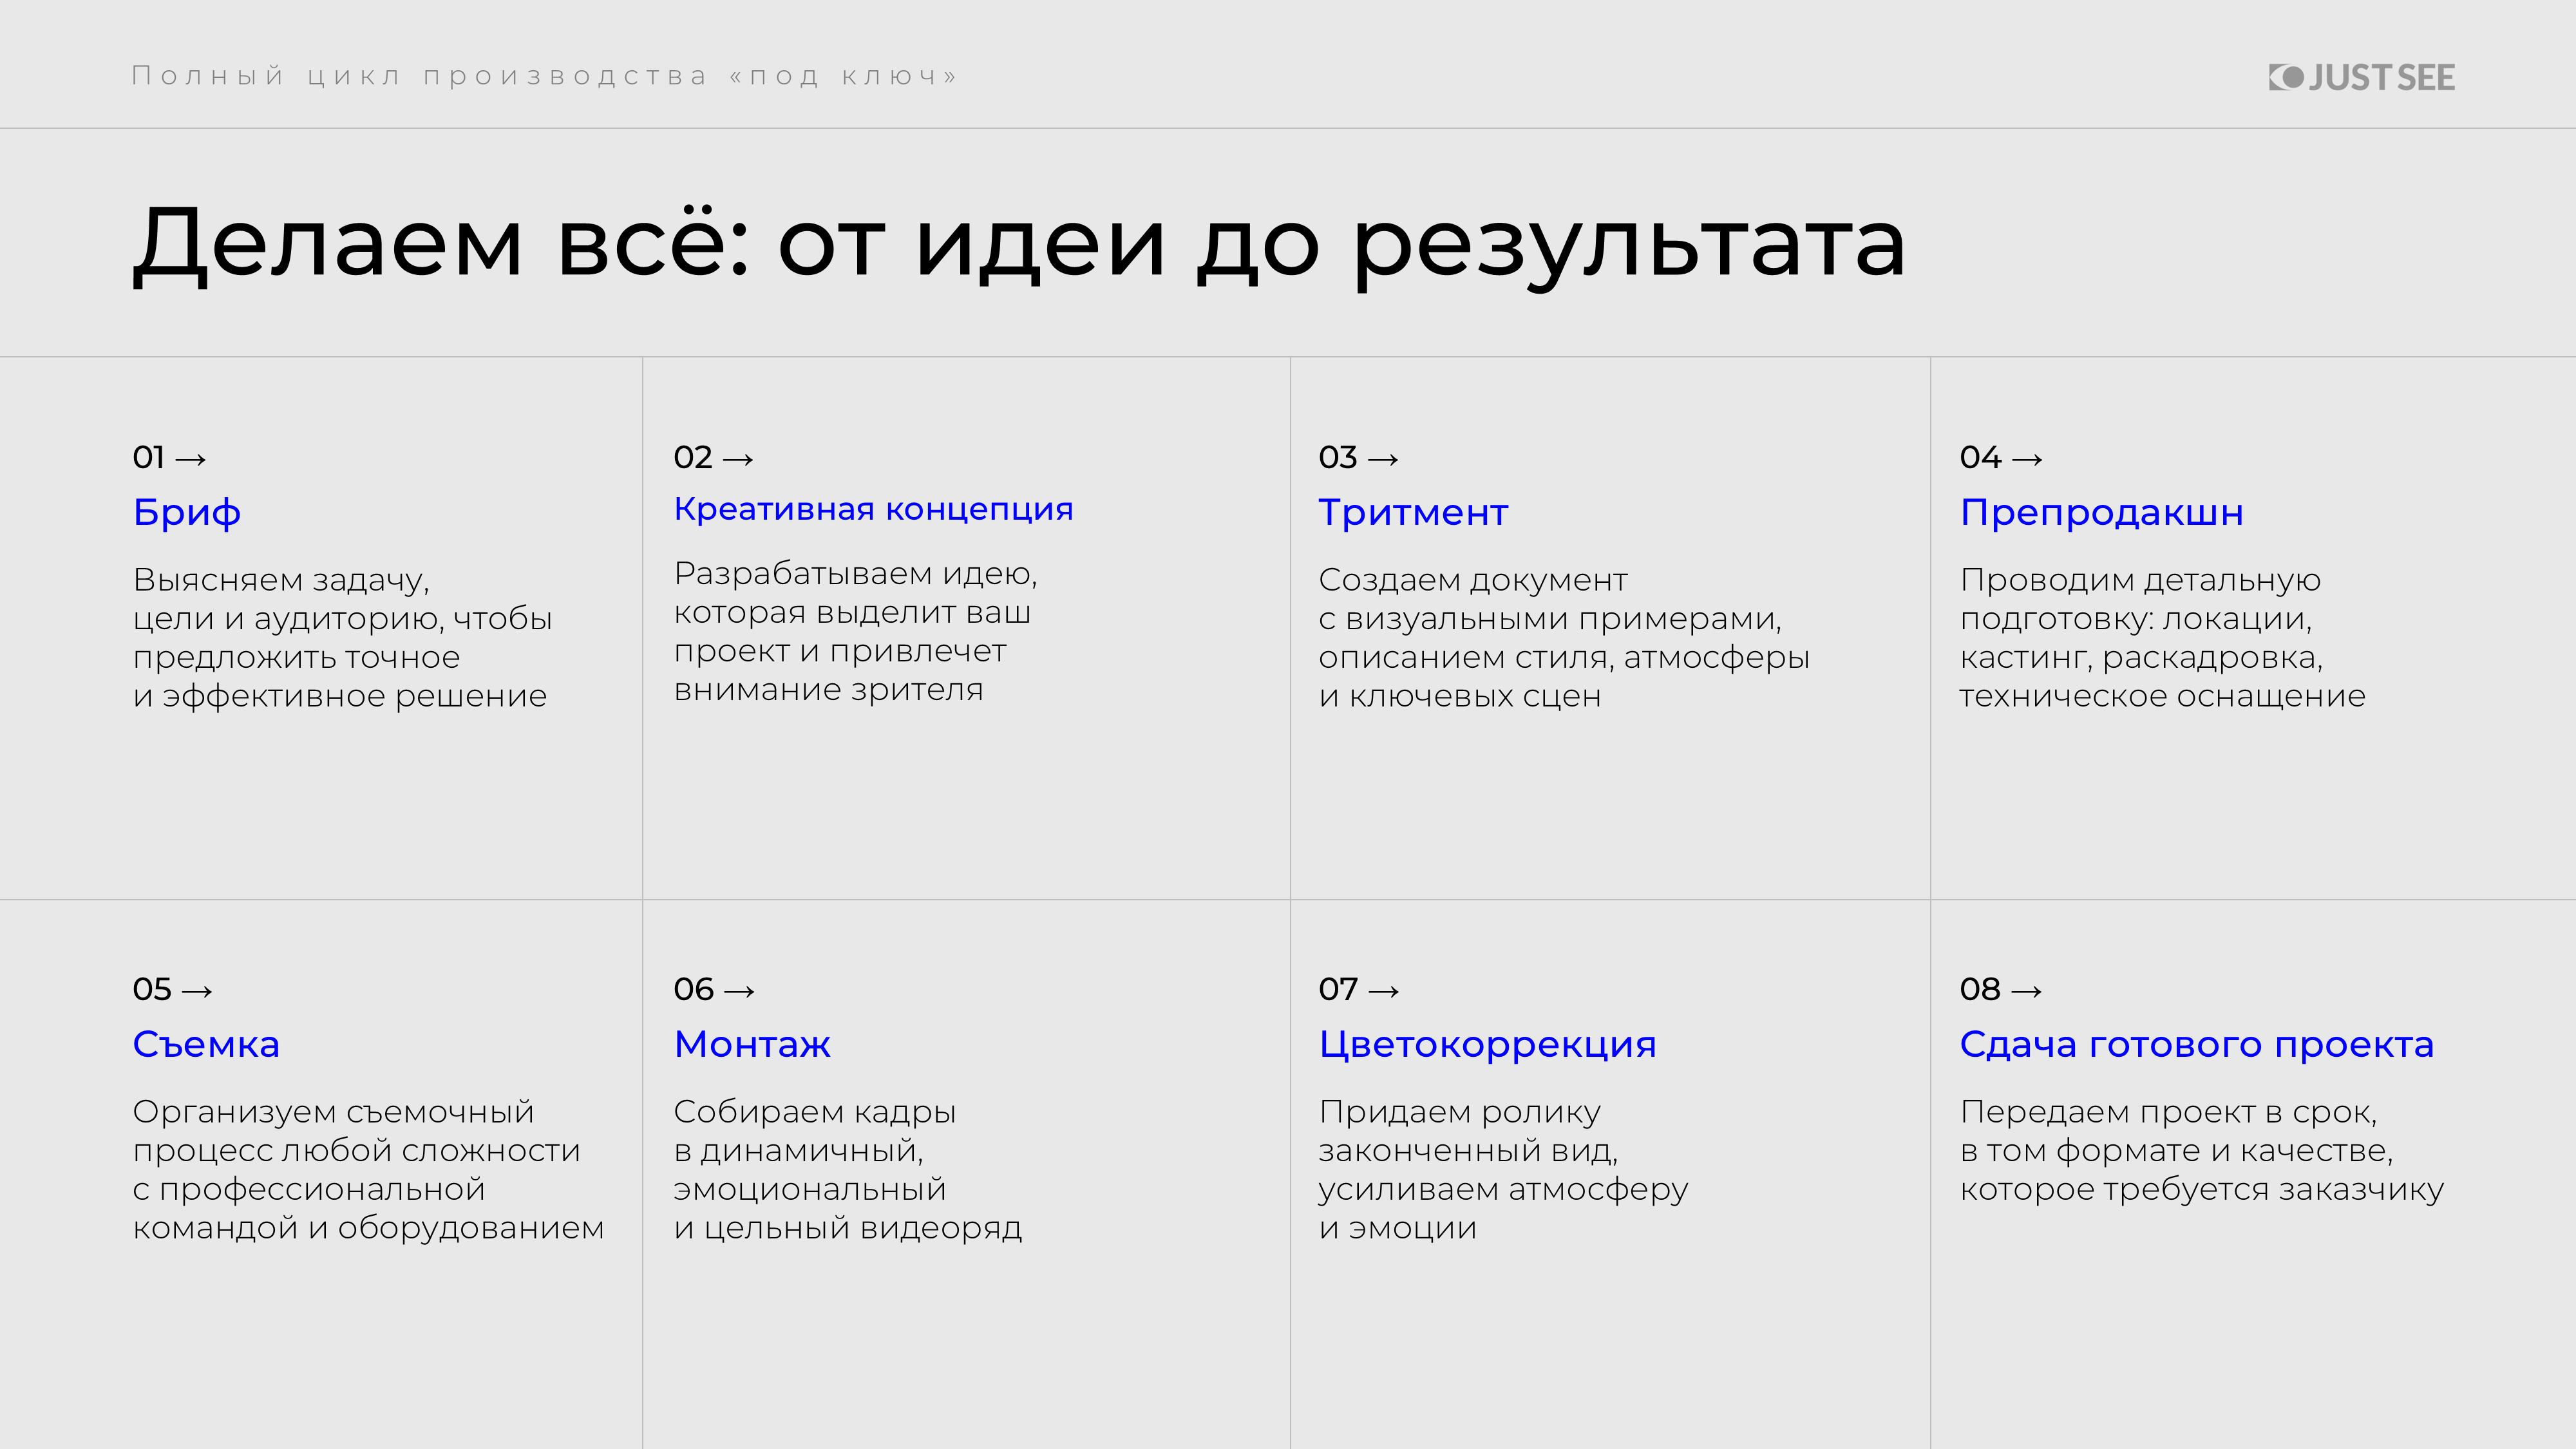Click the arrow icon next to 08
The height and width of the screenshot is (1449, 2576).
coord(2025,991)
